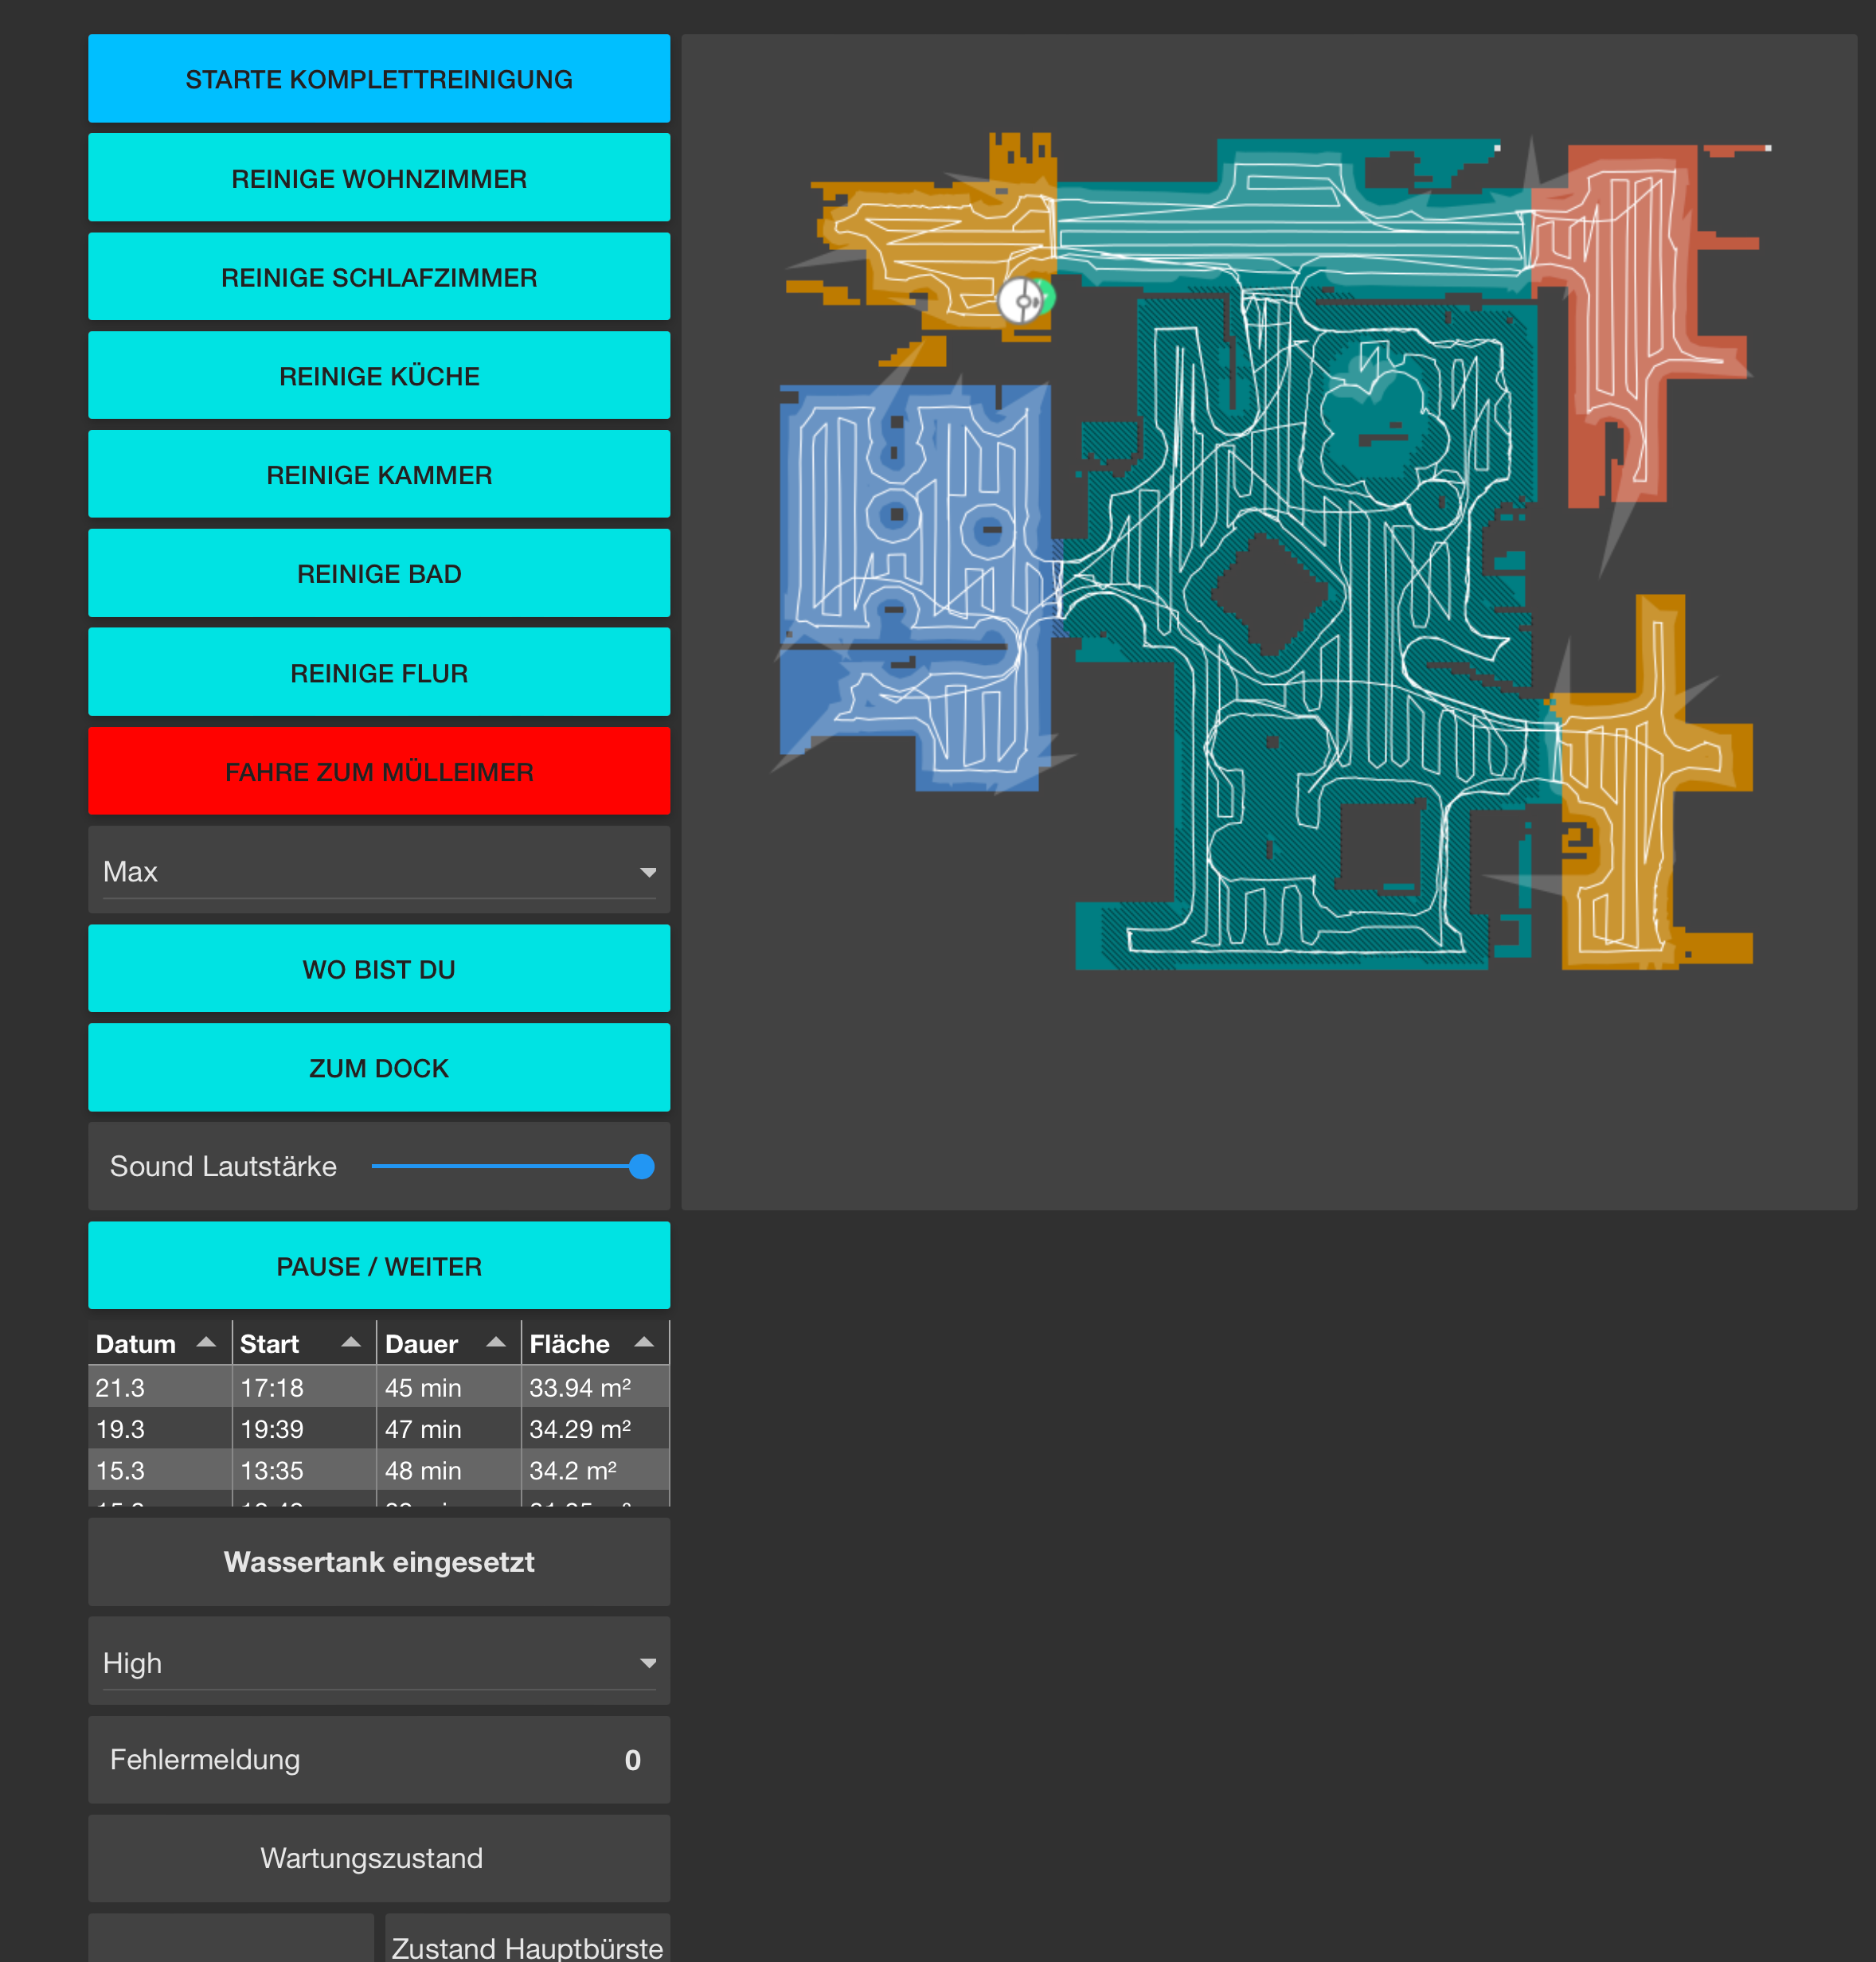Open the High water level dropdown
The image size is (1876, 1962).
379,1662
